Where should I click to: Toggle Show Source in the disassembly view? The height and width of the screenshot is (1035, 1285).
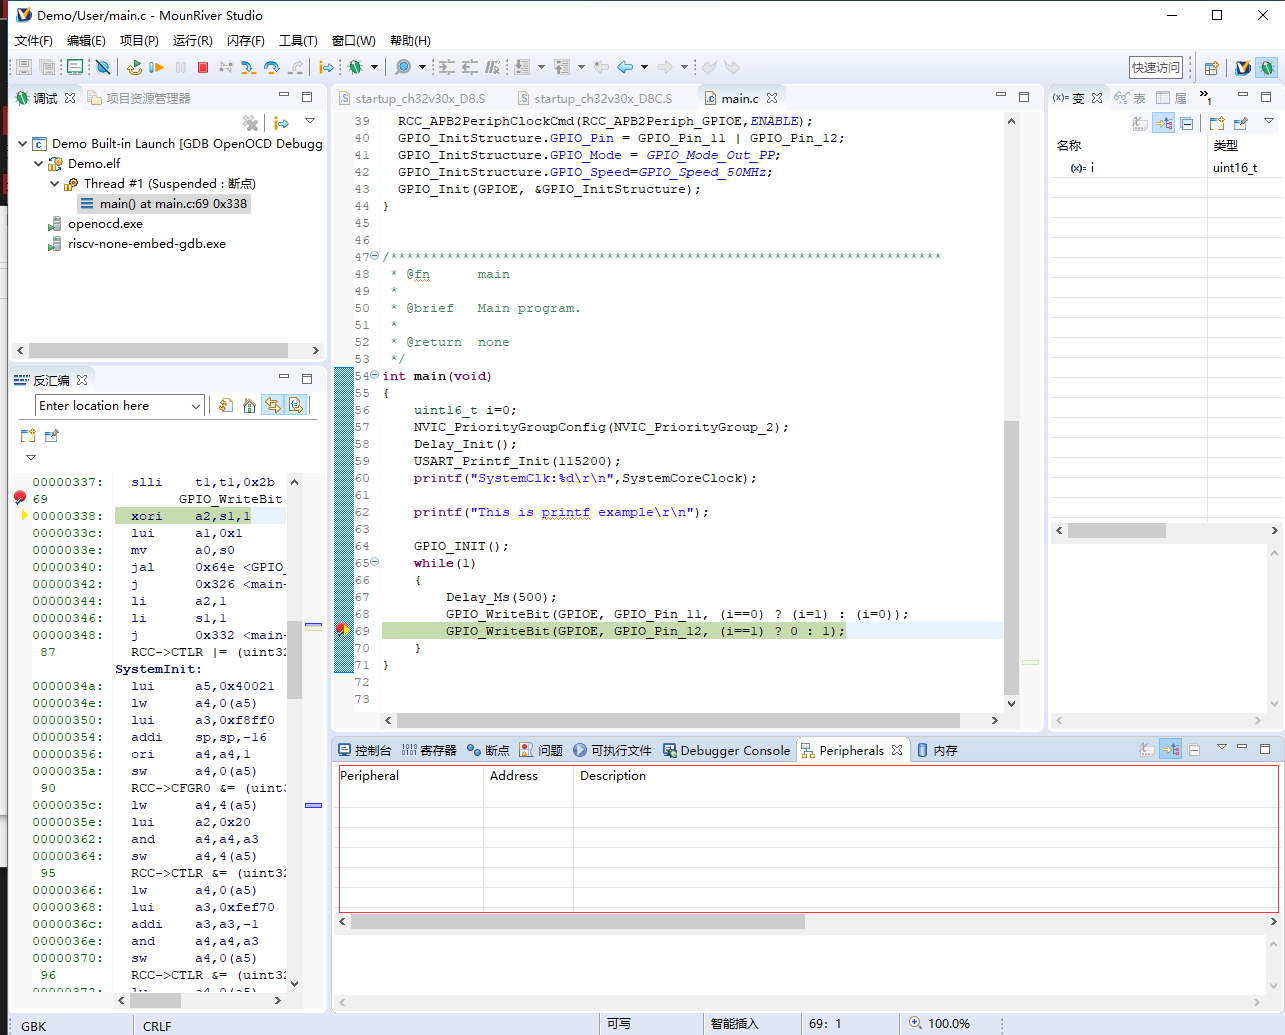coord(296,405)
